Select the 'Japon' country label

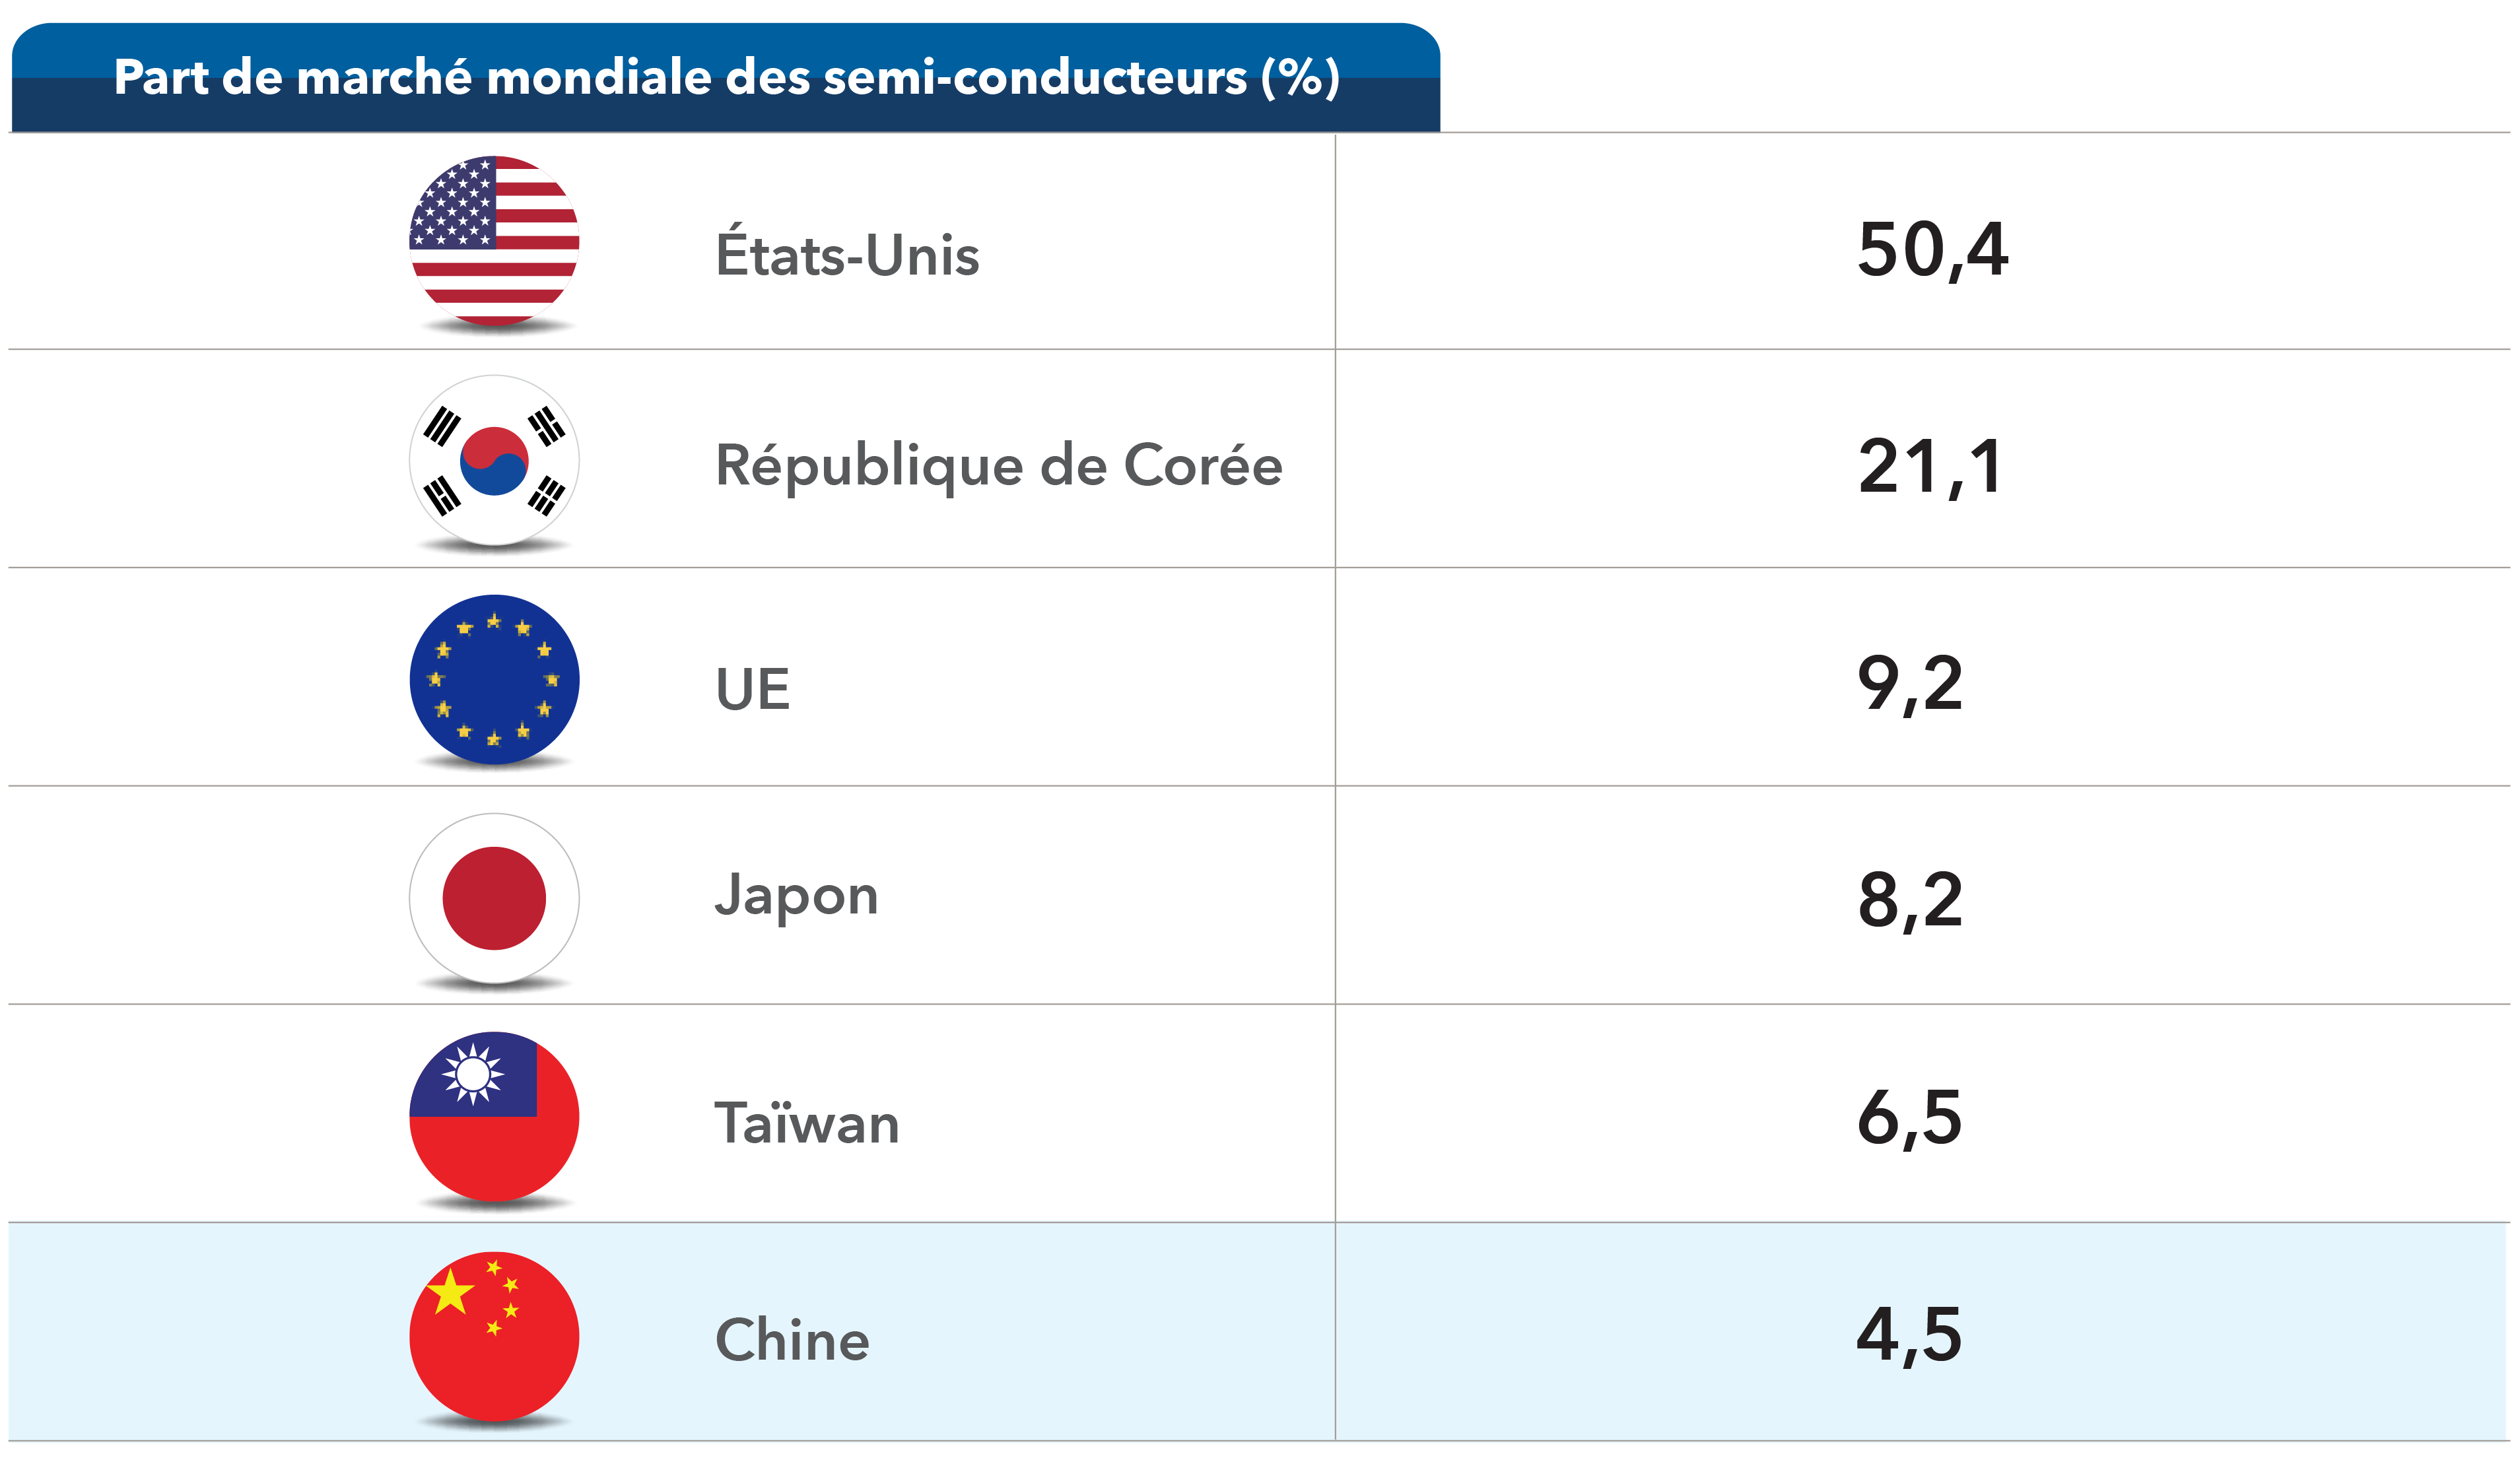796,896
